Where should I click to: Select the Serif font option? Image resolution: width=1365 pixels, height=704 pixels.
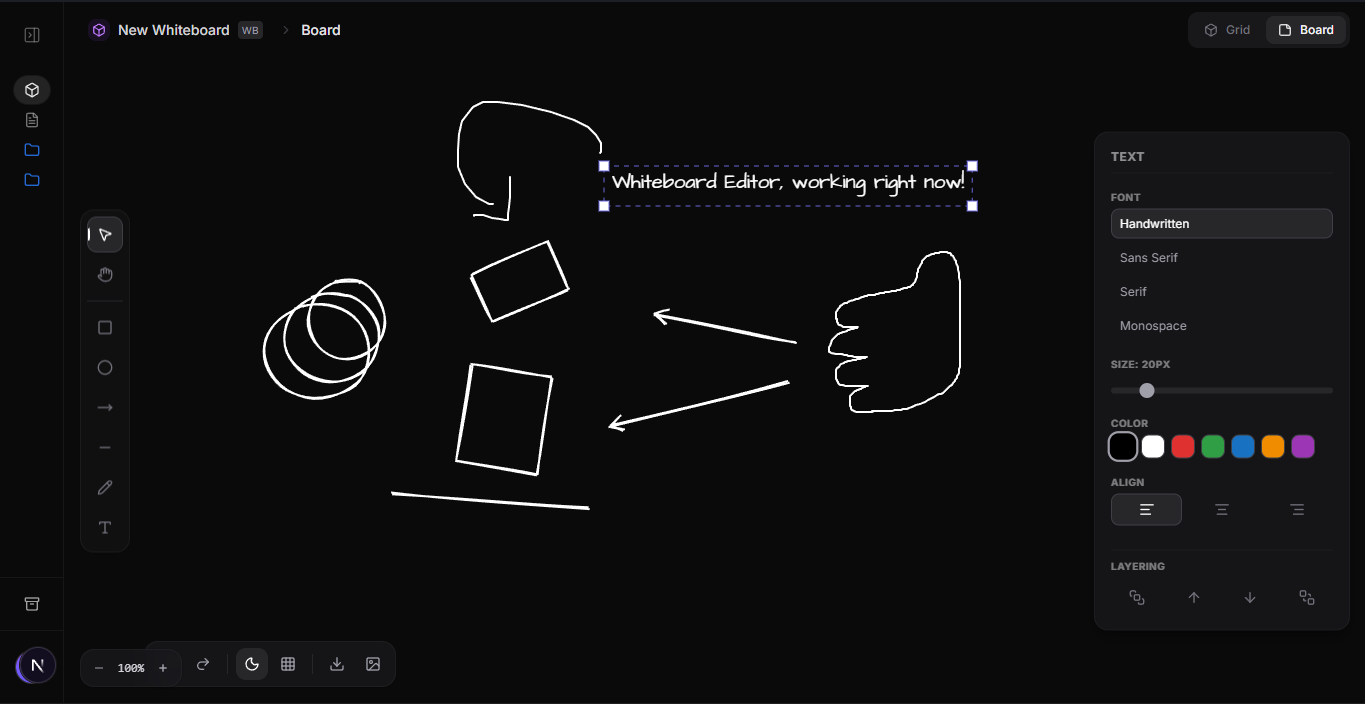tap(1133, 291)
